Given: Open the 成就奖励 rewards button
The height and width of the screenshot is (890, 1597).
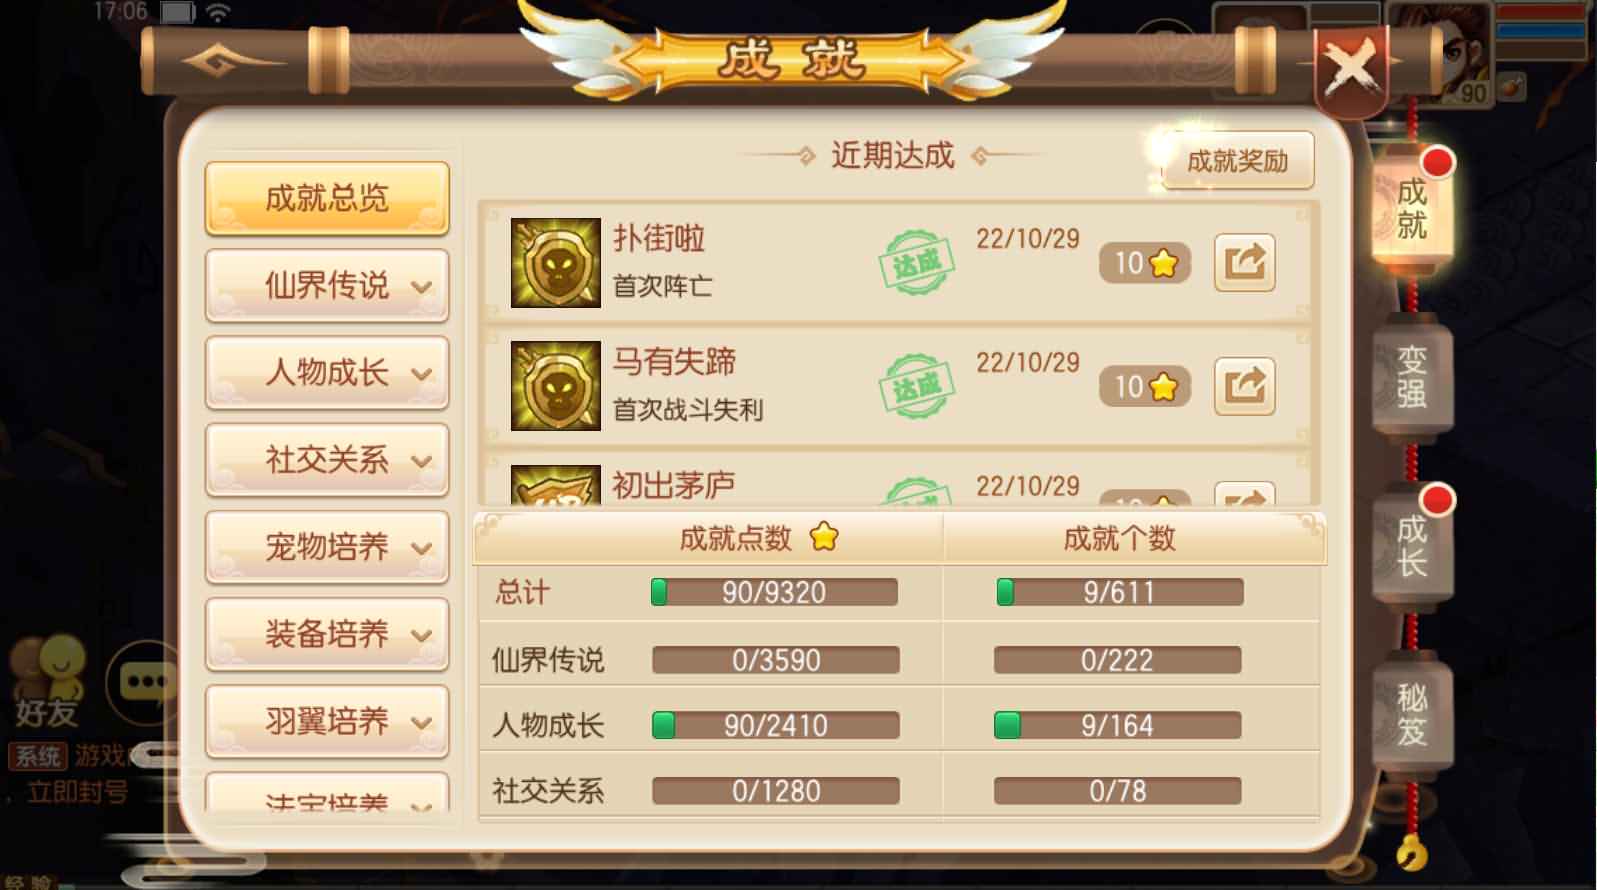Looking at the screenshot, I should (x=1237, y=161).
